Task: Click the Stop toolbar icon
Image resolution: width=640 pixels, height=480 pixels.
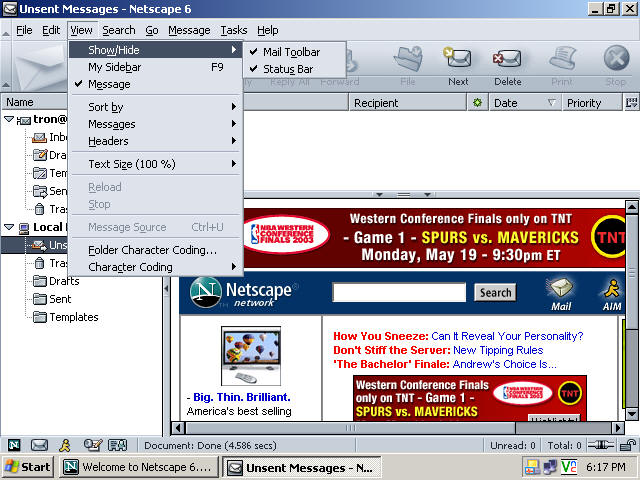Action: 616,66
